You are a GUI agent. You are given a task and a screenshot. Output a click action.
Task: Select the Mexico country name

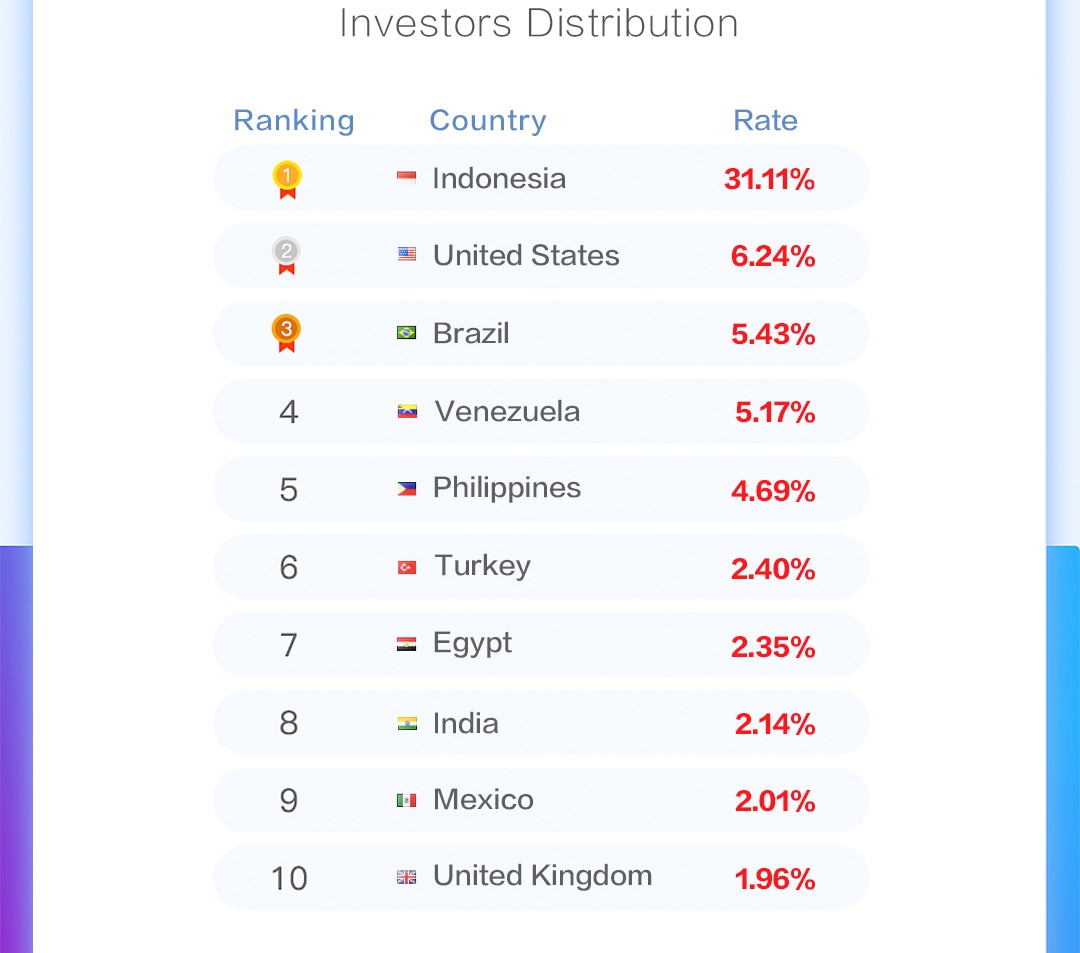pos(483,800)
